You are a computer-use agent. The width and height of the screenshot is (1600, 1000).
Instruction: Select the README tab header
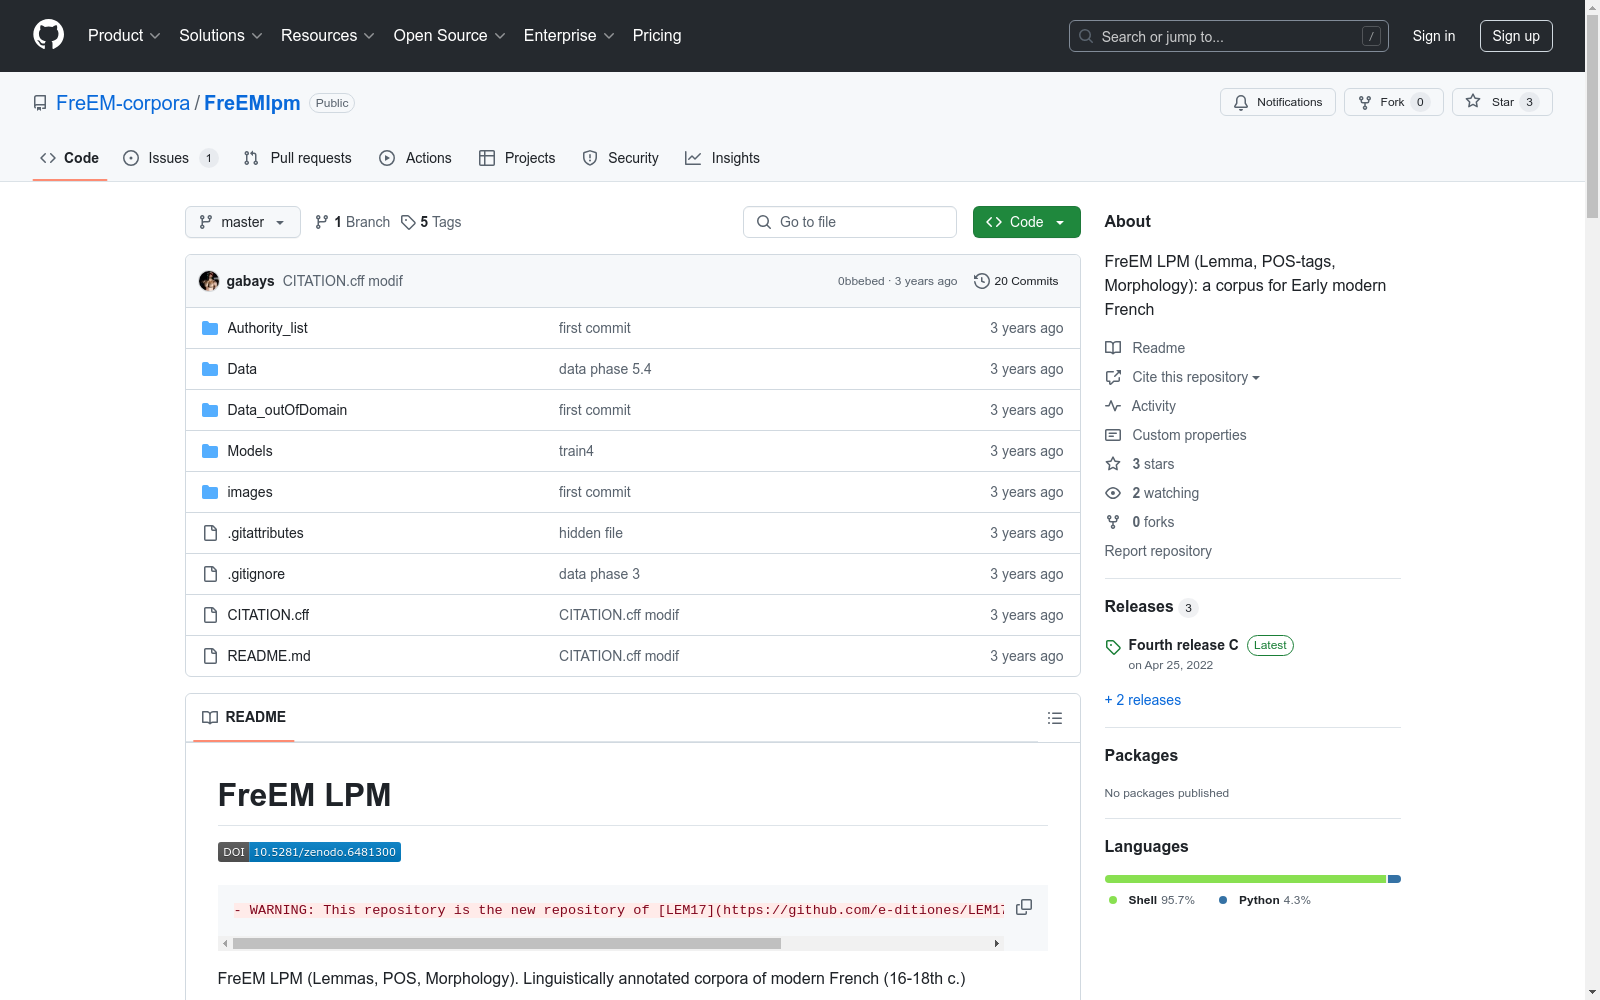click(x=244, y=717)
